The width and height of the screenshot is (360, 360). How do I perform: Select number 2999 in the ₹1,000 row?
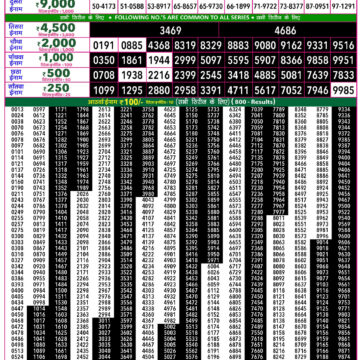(185, 60)
